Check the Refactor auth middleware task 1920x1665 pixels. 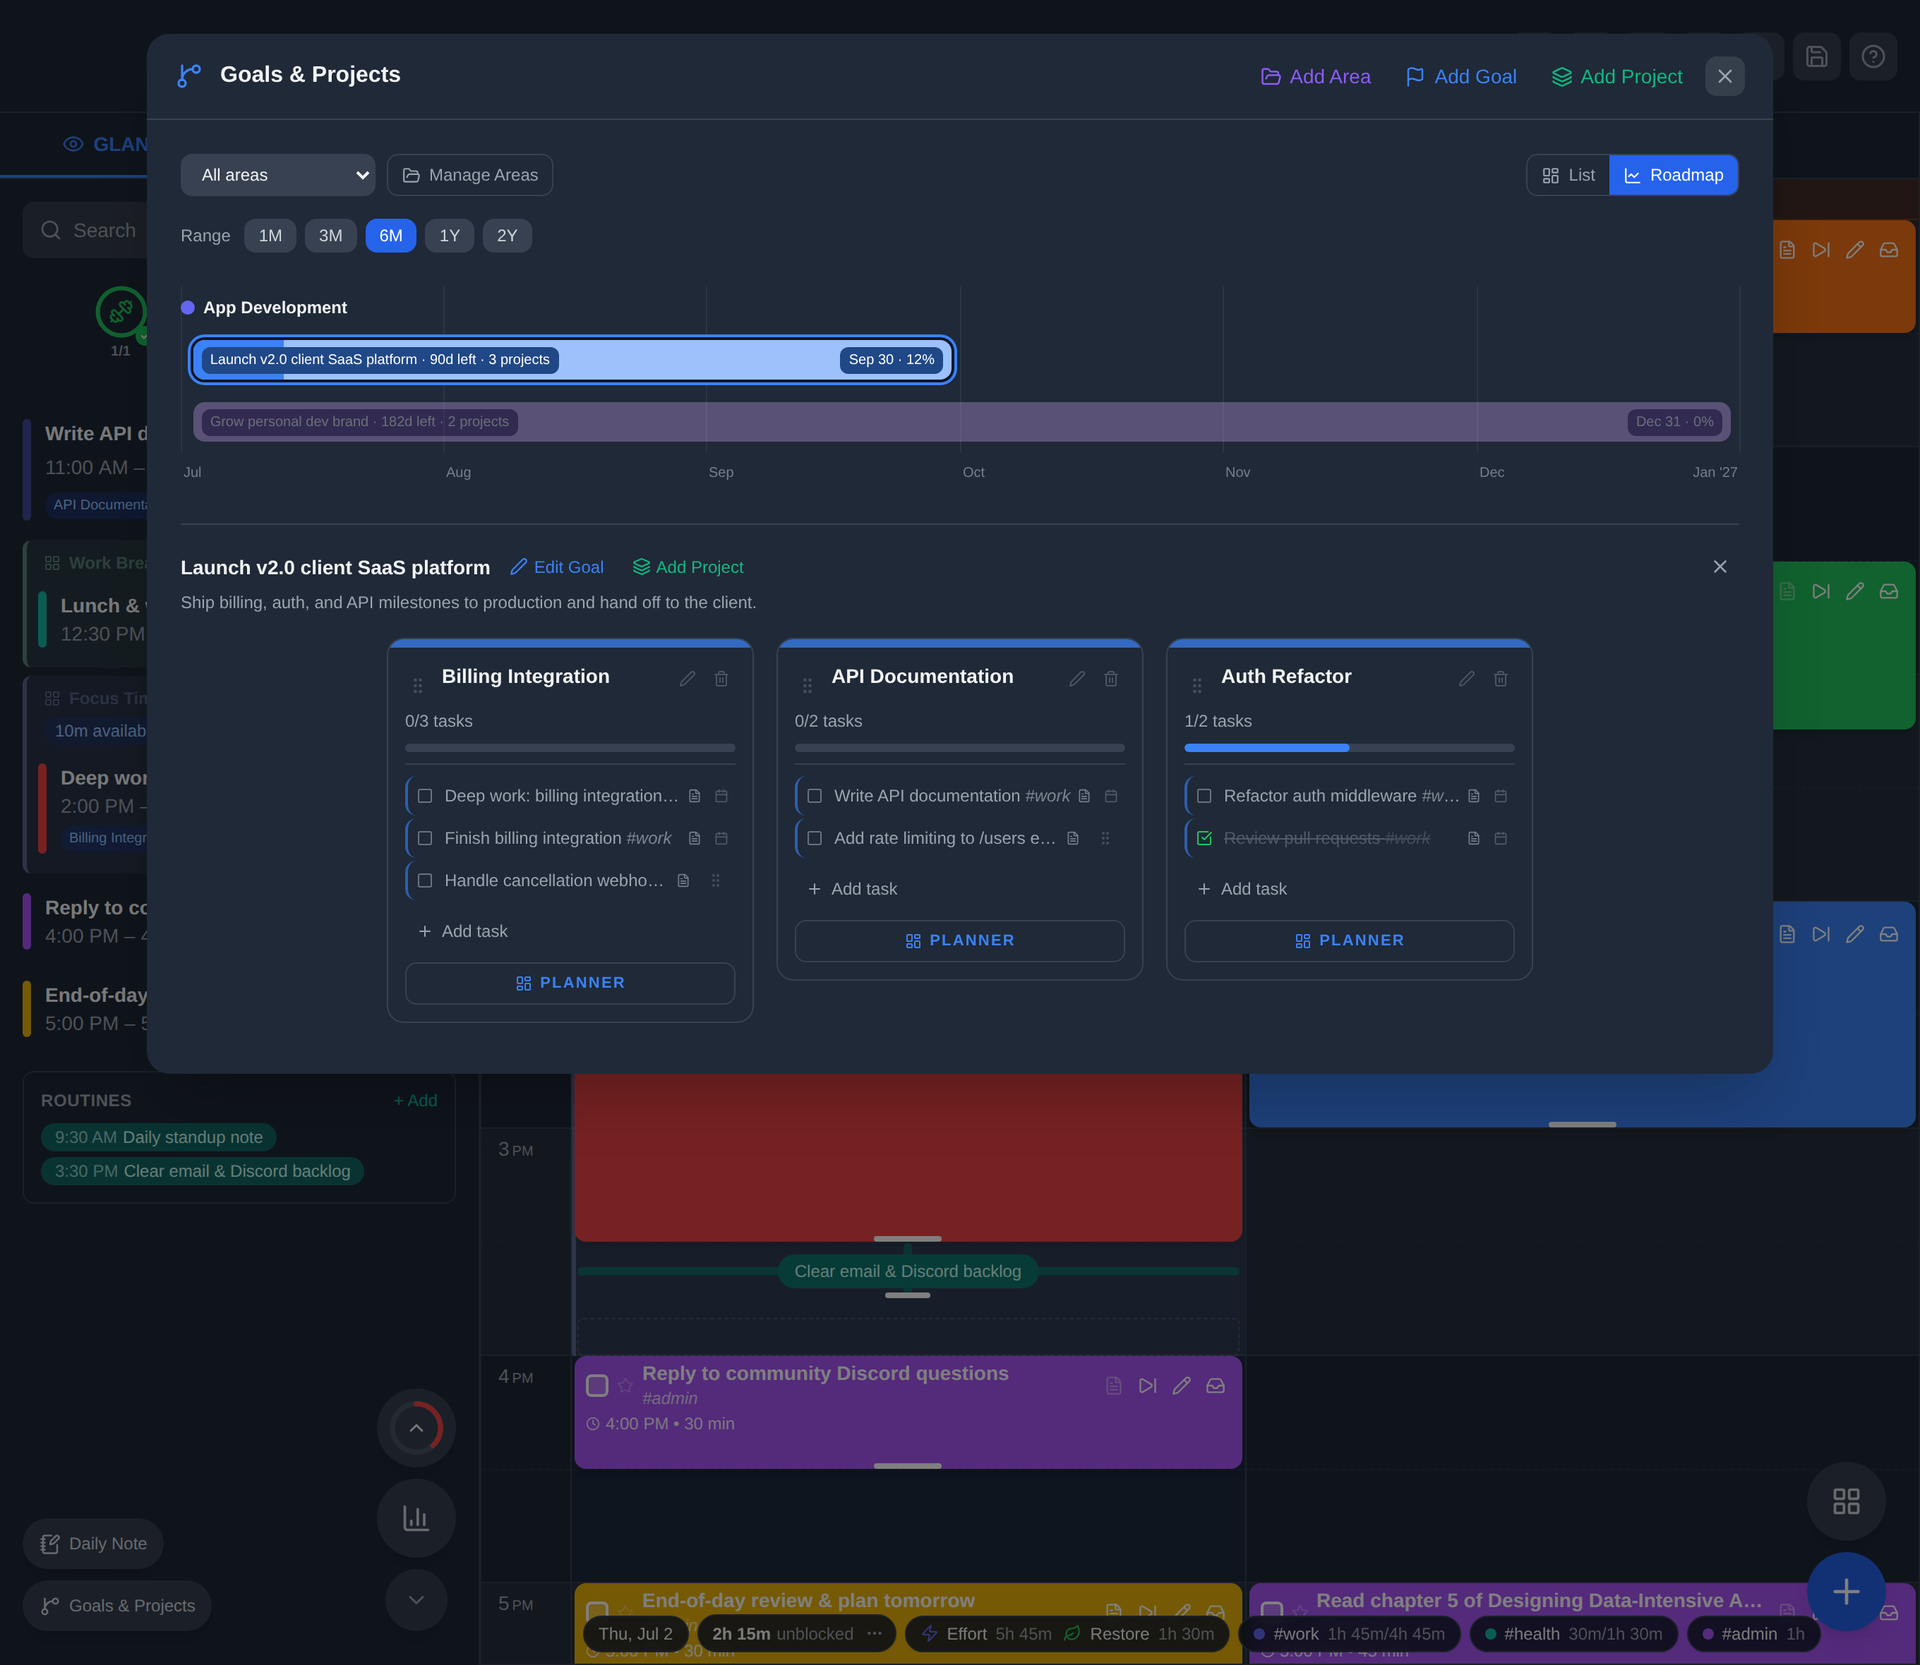(1204, 796)
